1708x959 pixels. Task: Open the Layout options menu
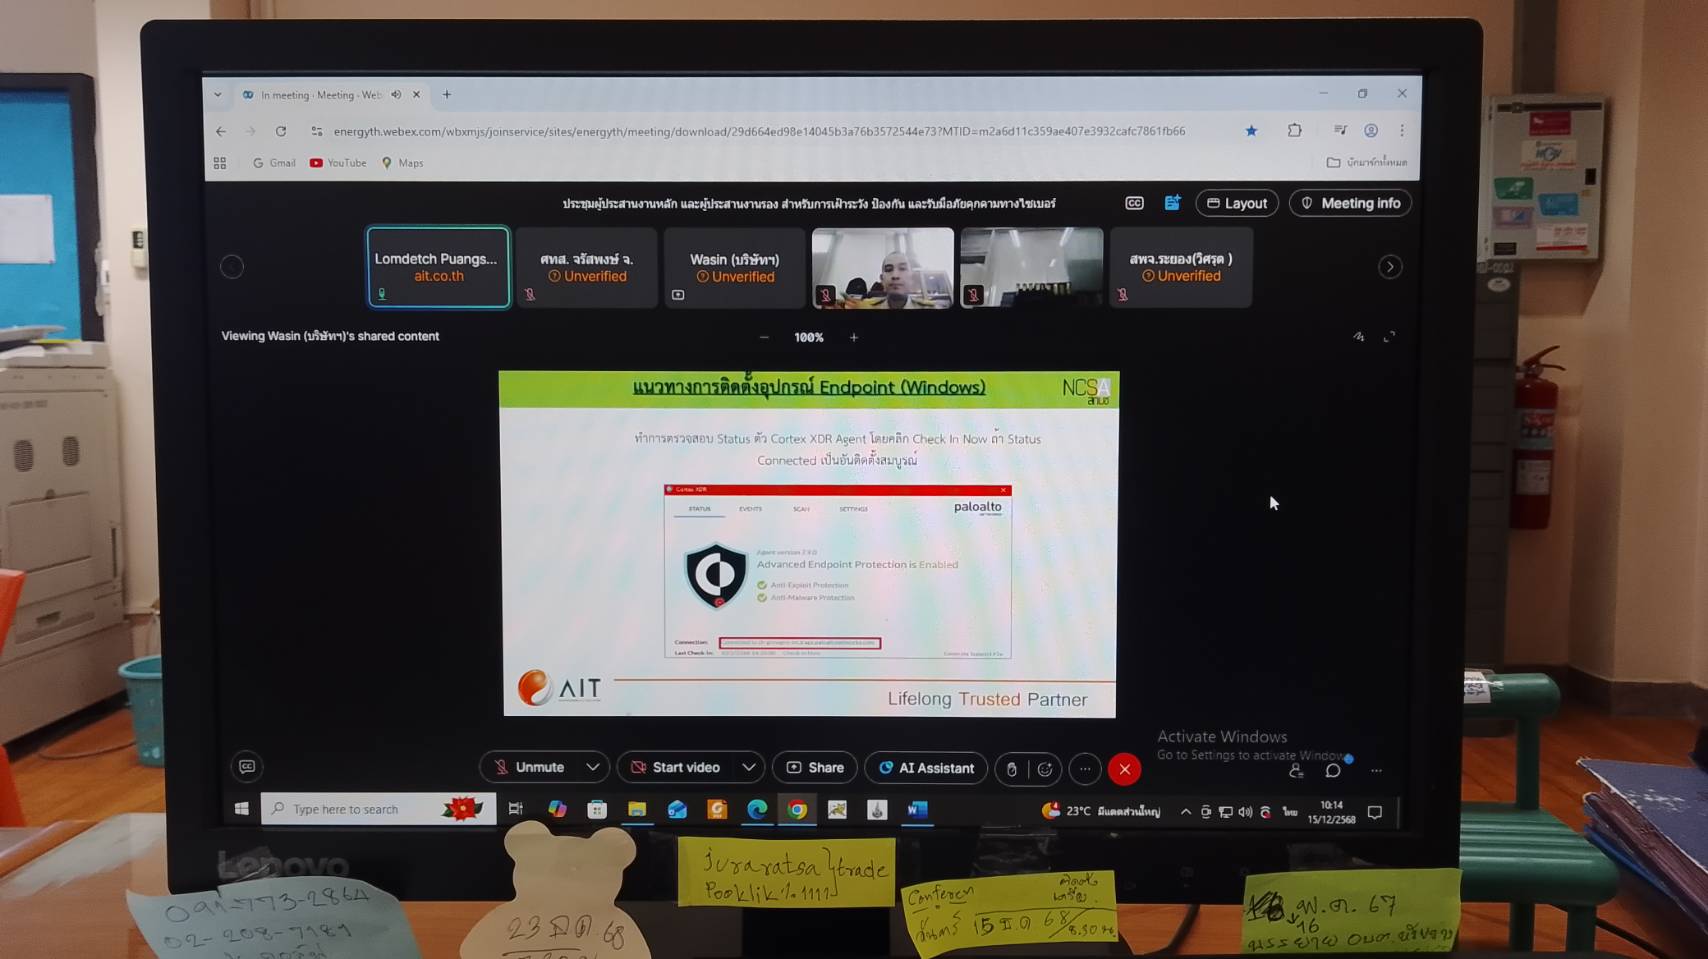pyautogui.click(x=1237, y=203)
